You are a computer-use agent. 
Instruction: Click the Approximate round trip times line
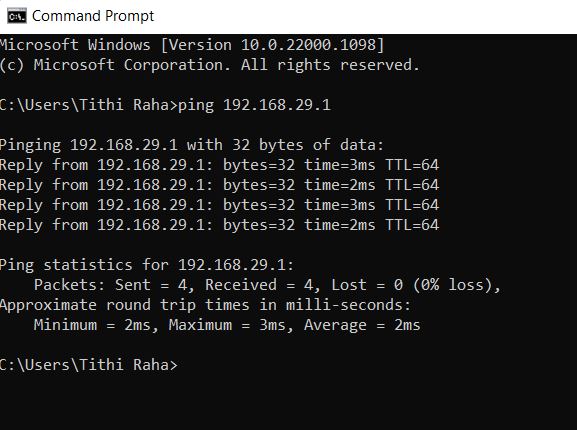[205, 305]
